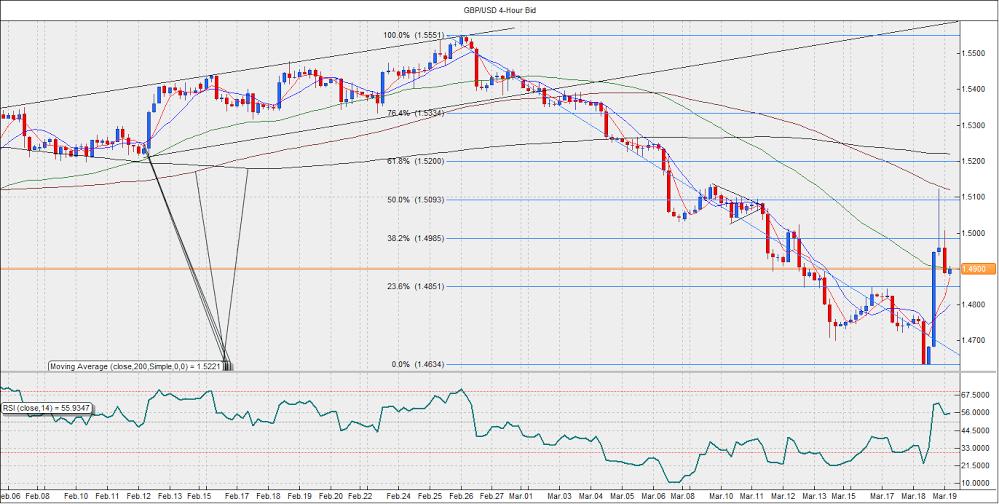Screen dimensions: 999x504
Task: Select the 76.4% (1.5334) Fibonacci label
Action: pyautogui.click(x=416, y=113)
